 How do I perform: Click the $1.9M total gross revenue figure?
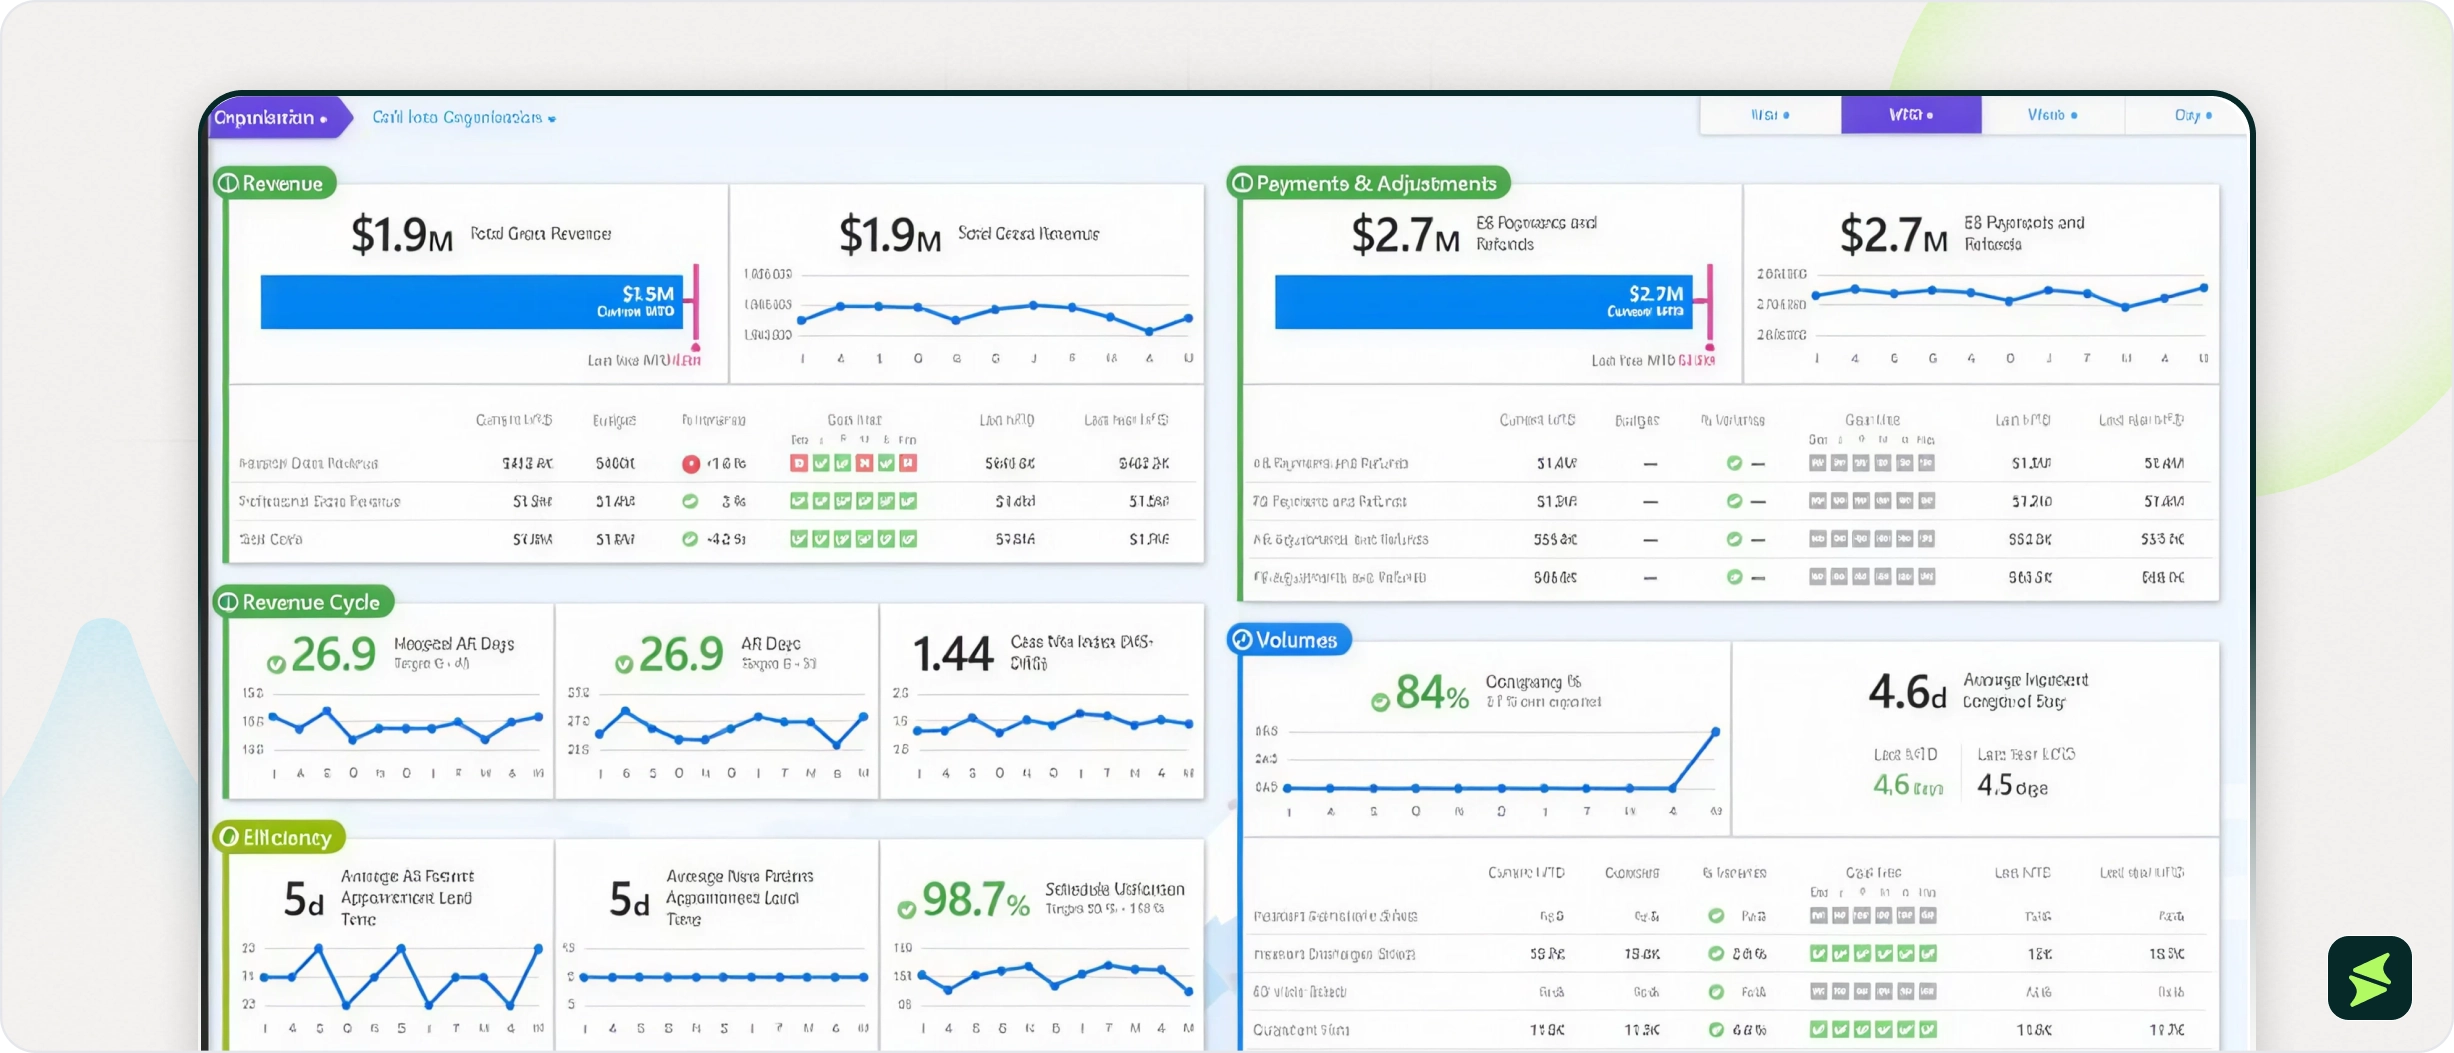[x=402, y=236]
